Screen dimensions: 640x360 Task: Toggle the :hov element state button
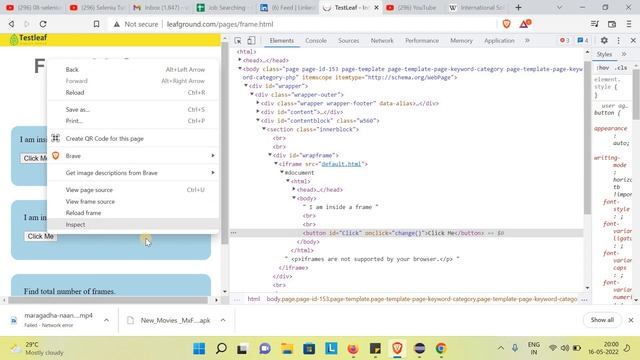point(603,68)
